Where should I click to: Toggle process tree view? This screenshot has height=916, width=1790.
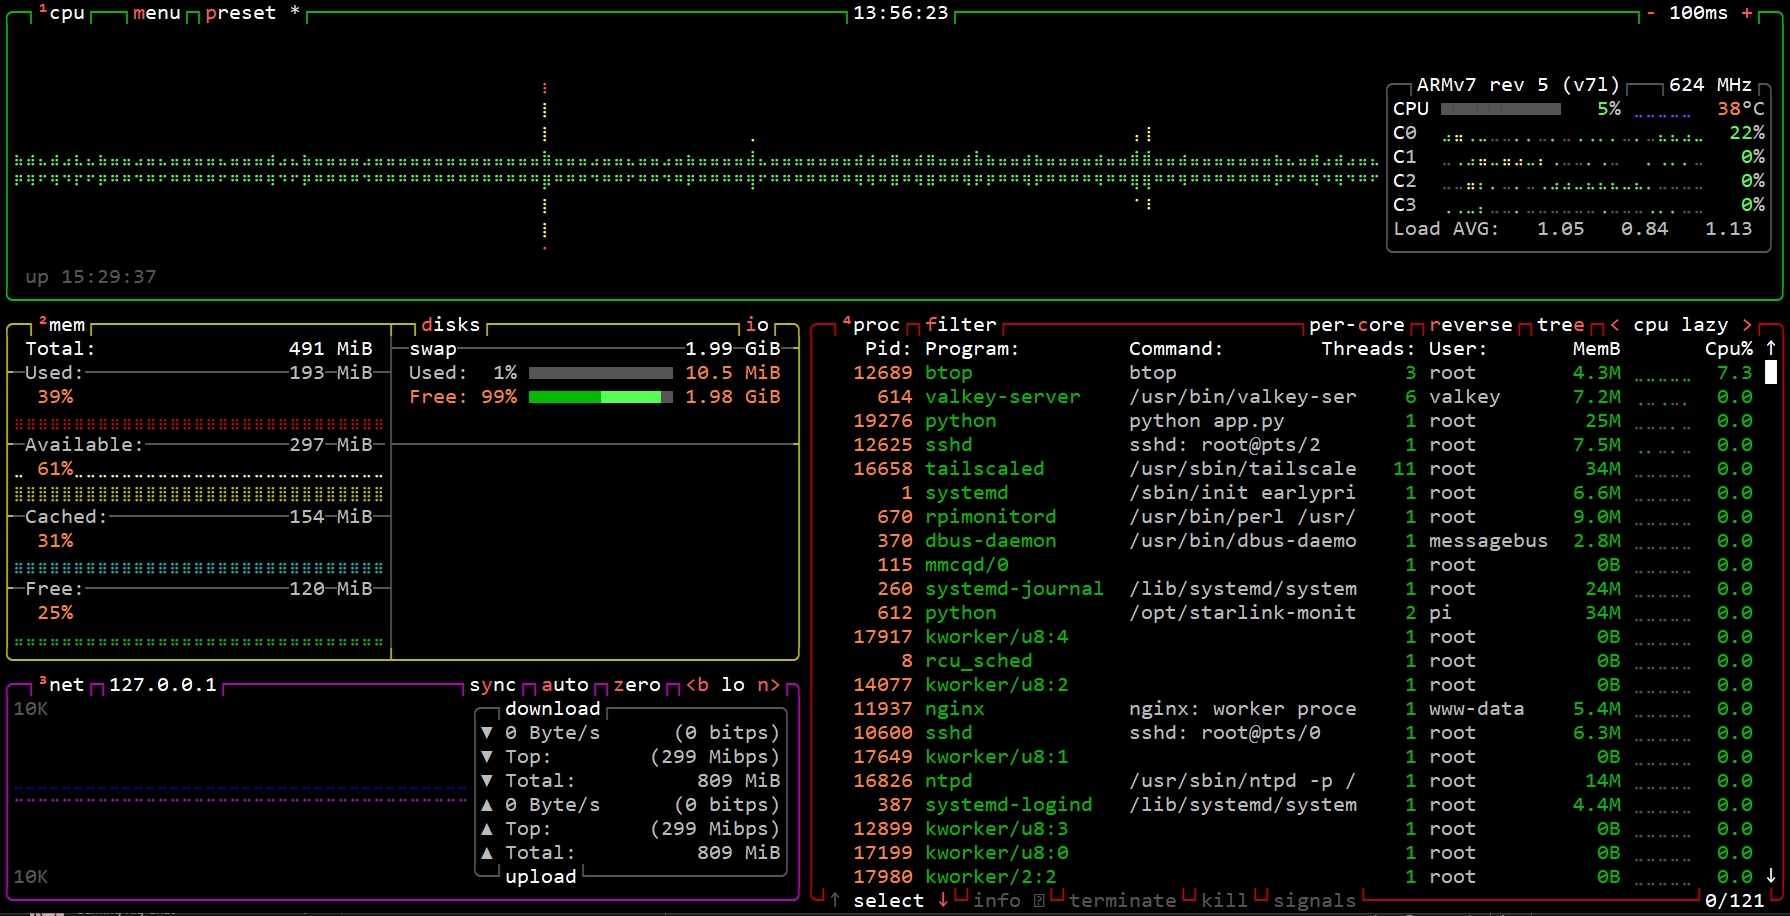click(1560, 325)
